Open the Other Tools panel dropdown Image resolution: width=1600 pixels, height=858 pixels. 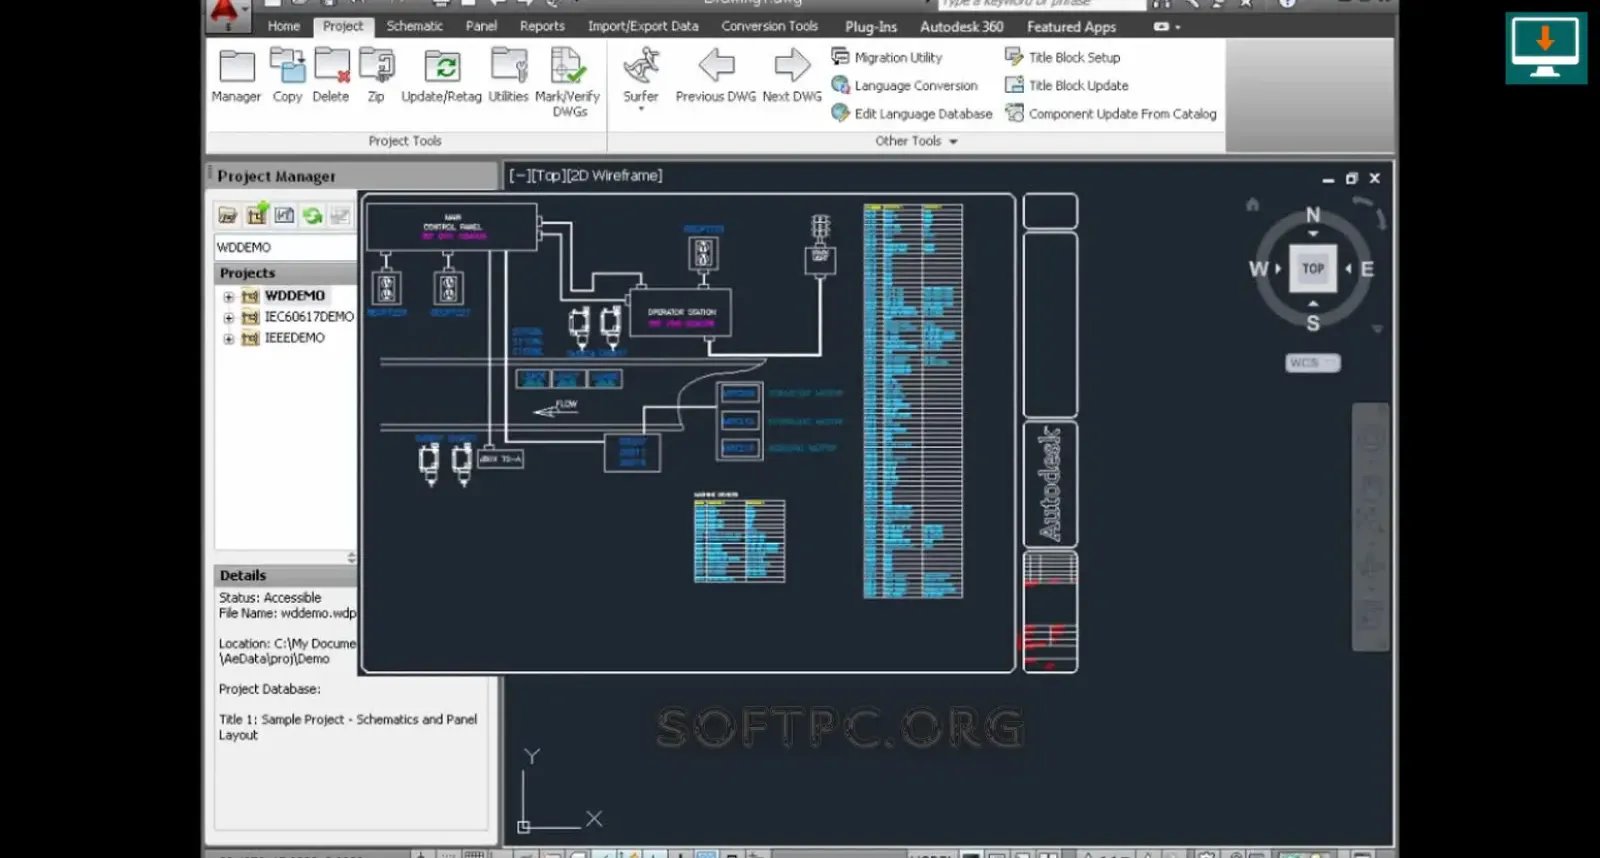(916, 141)
